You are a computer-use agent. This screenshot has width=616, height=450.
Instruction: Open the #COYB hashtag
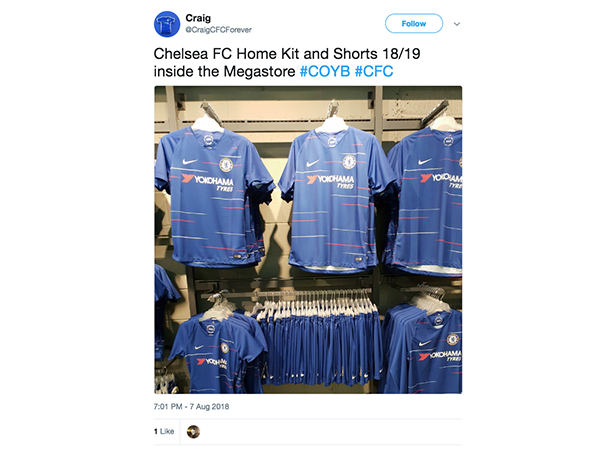point(324,72)
